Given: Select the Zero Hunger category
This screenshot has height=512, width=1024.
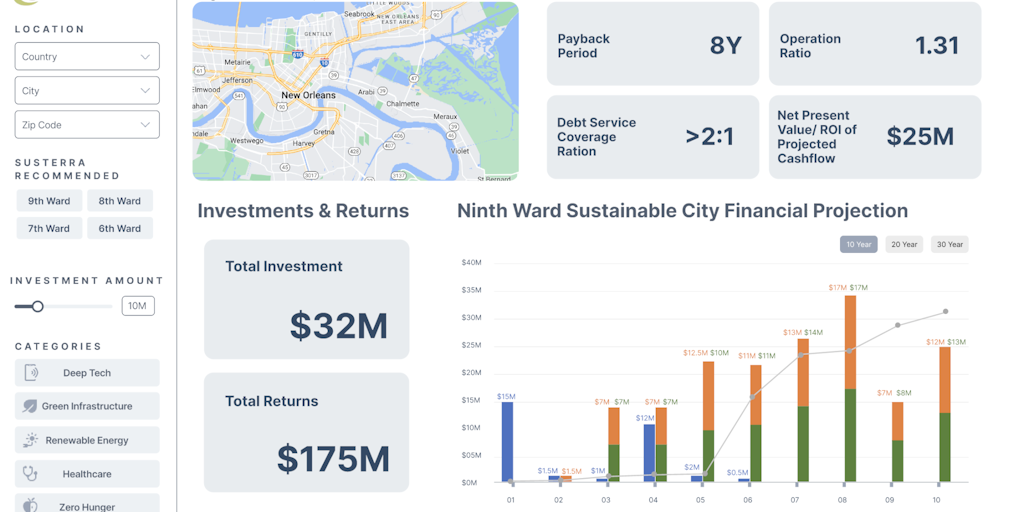Looking at the screenshot, I should click(87, 504).
